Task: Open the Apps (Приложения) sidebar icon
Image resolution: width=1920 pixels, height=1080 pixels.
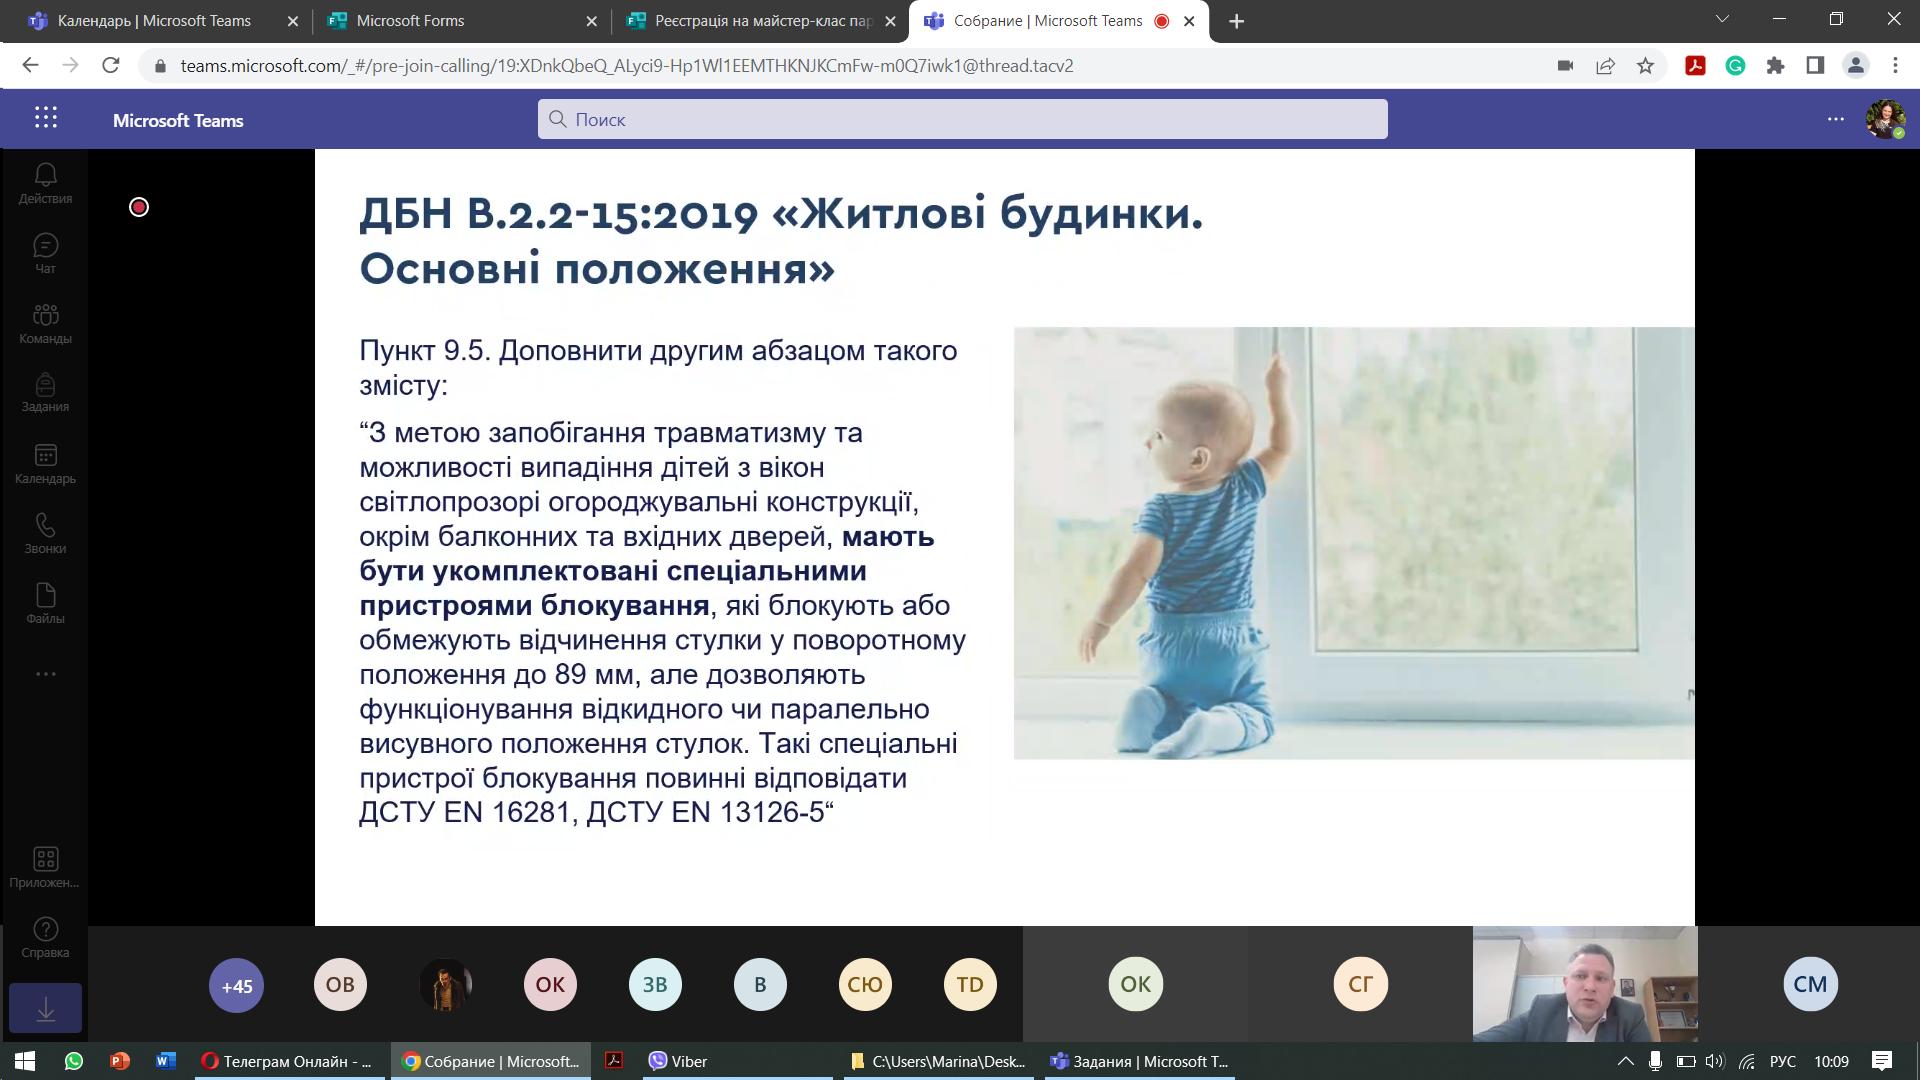Action: [x=45, y=868]
